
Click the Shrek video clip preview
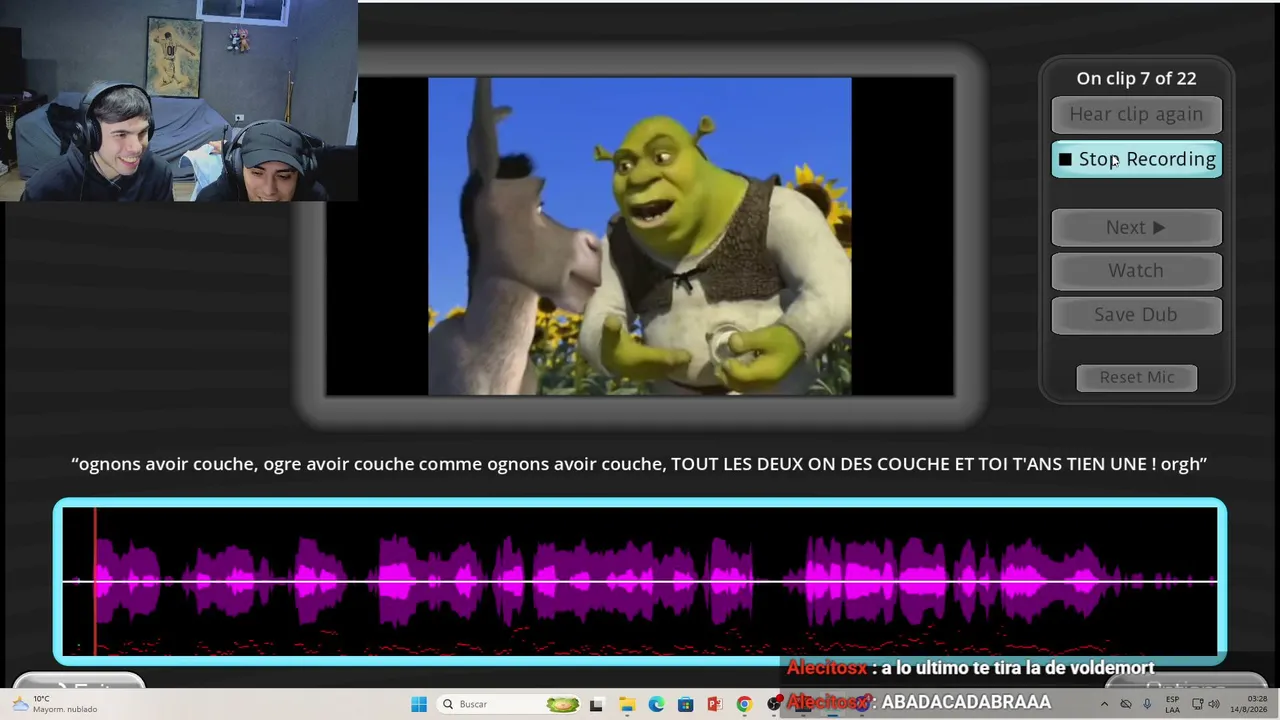point(640,236)
